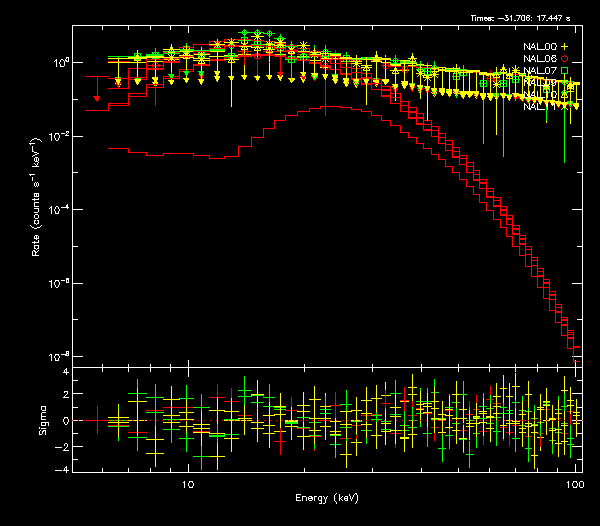This screenshot has width=600, height=526.
Task: Click the green square marker for NAI_07
Action: point(564,71)
